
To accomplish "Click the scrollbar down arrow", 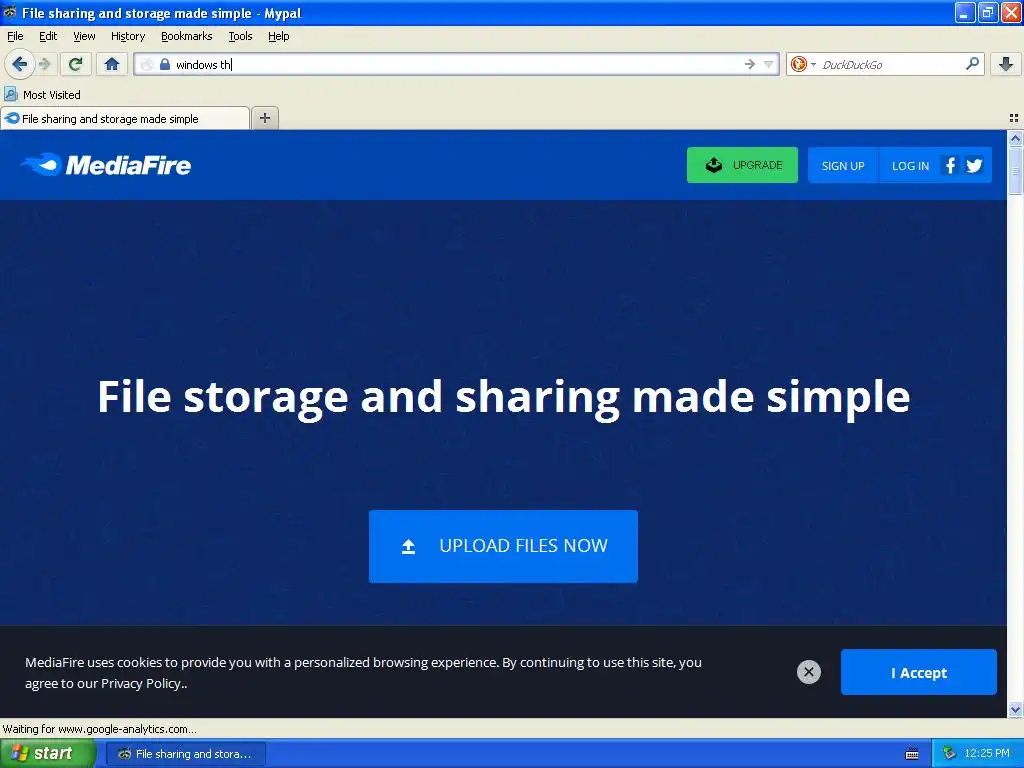I will coord(1015,709).
